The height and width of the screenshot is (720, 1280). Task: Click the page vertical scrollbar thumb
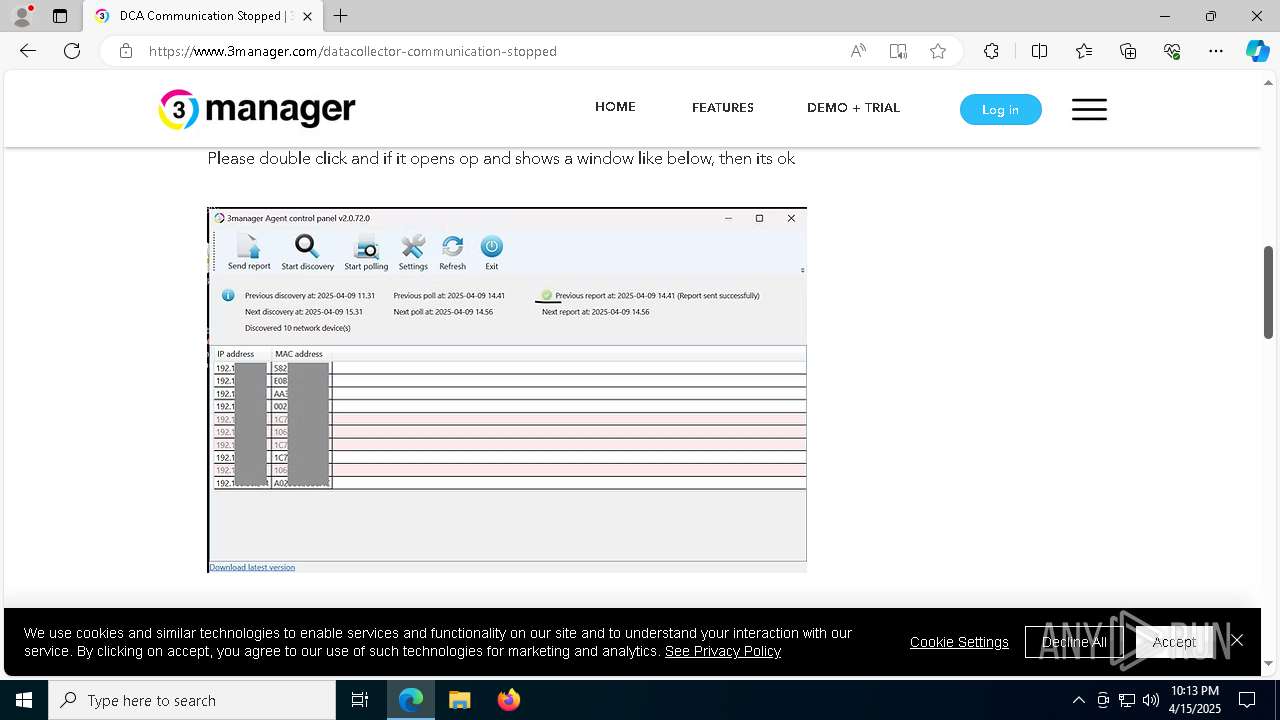coord(1269,292)
